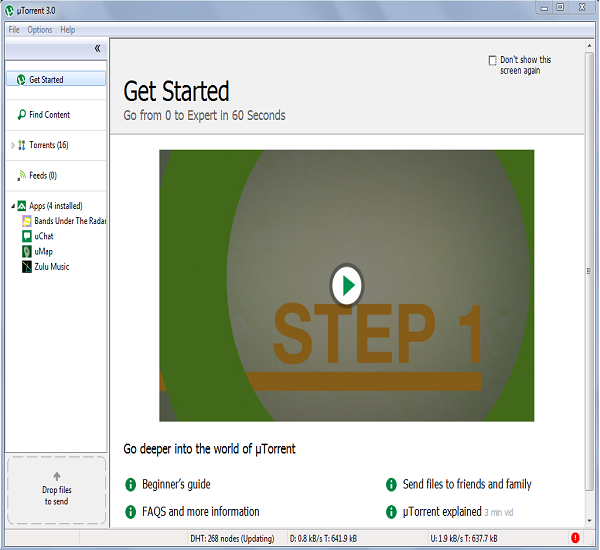The width and height of the screenshot is (600, 550).
Task: Open the uChat app icon
Action: (x=27, y=236)
